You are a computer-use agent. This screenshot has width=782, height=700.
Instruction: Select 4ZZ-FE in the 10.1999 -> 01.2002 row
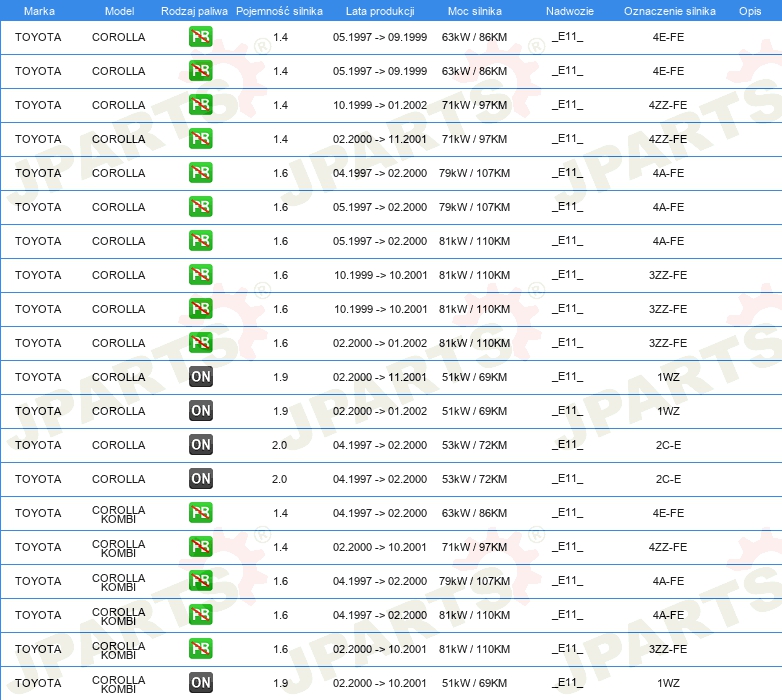(x=668, y=105)
